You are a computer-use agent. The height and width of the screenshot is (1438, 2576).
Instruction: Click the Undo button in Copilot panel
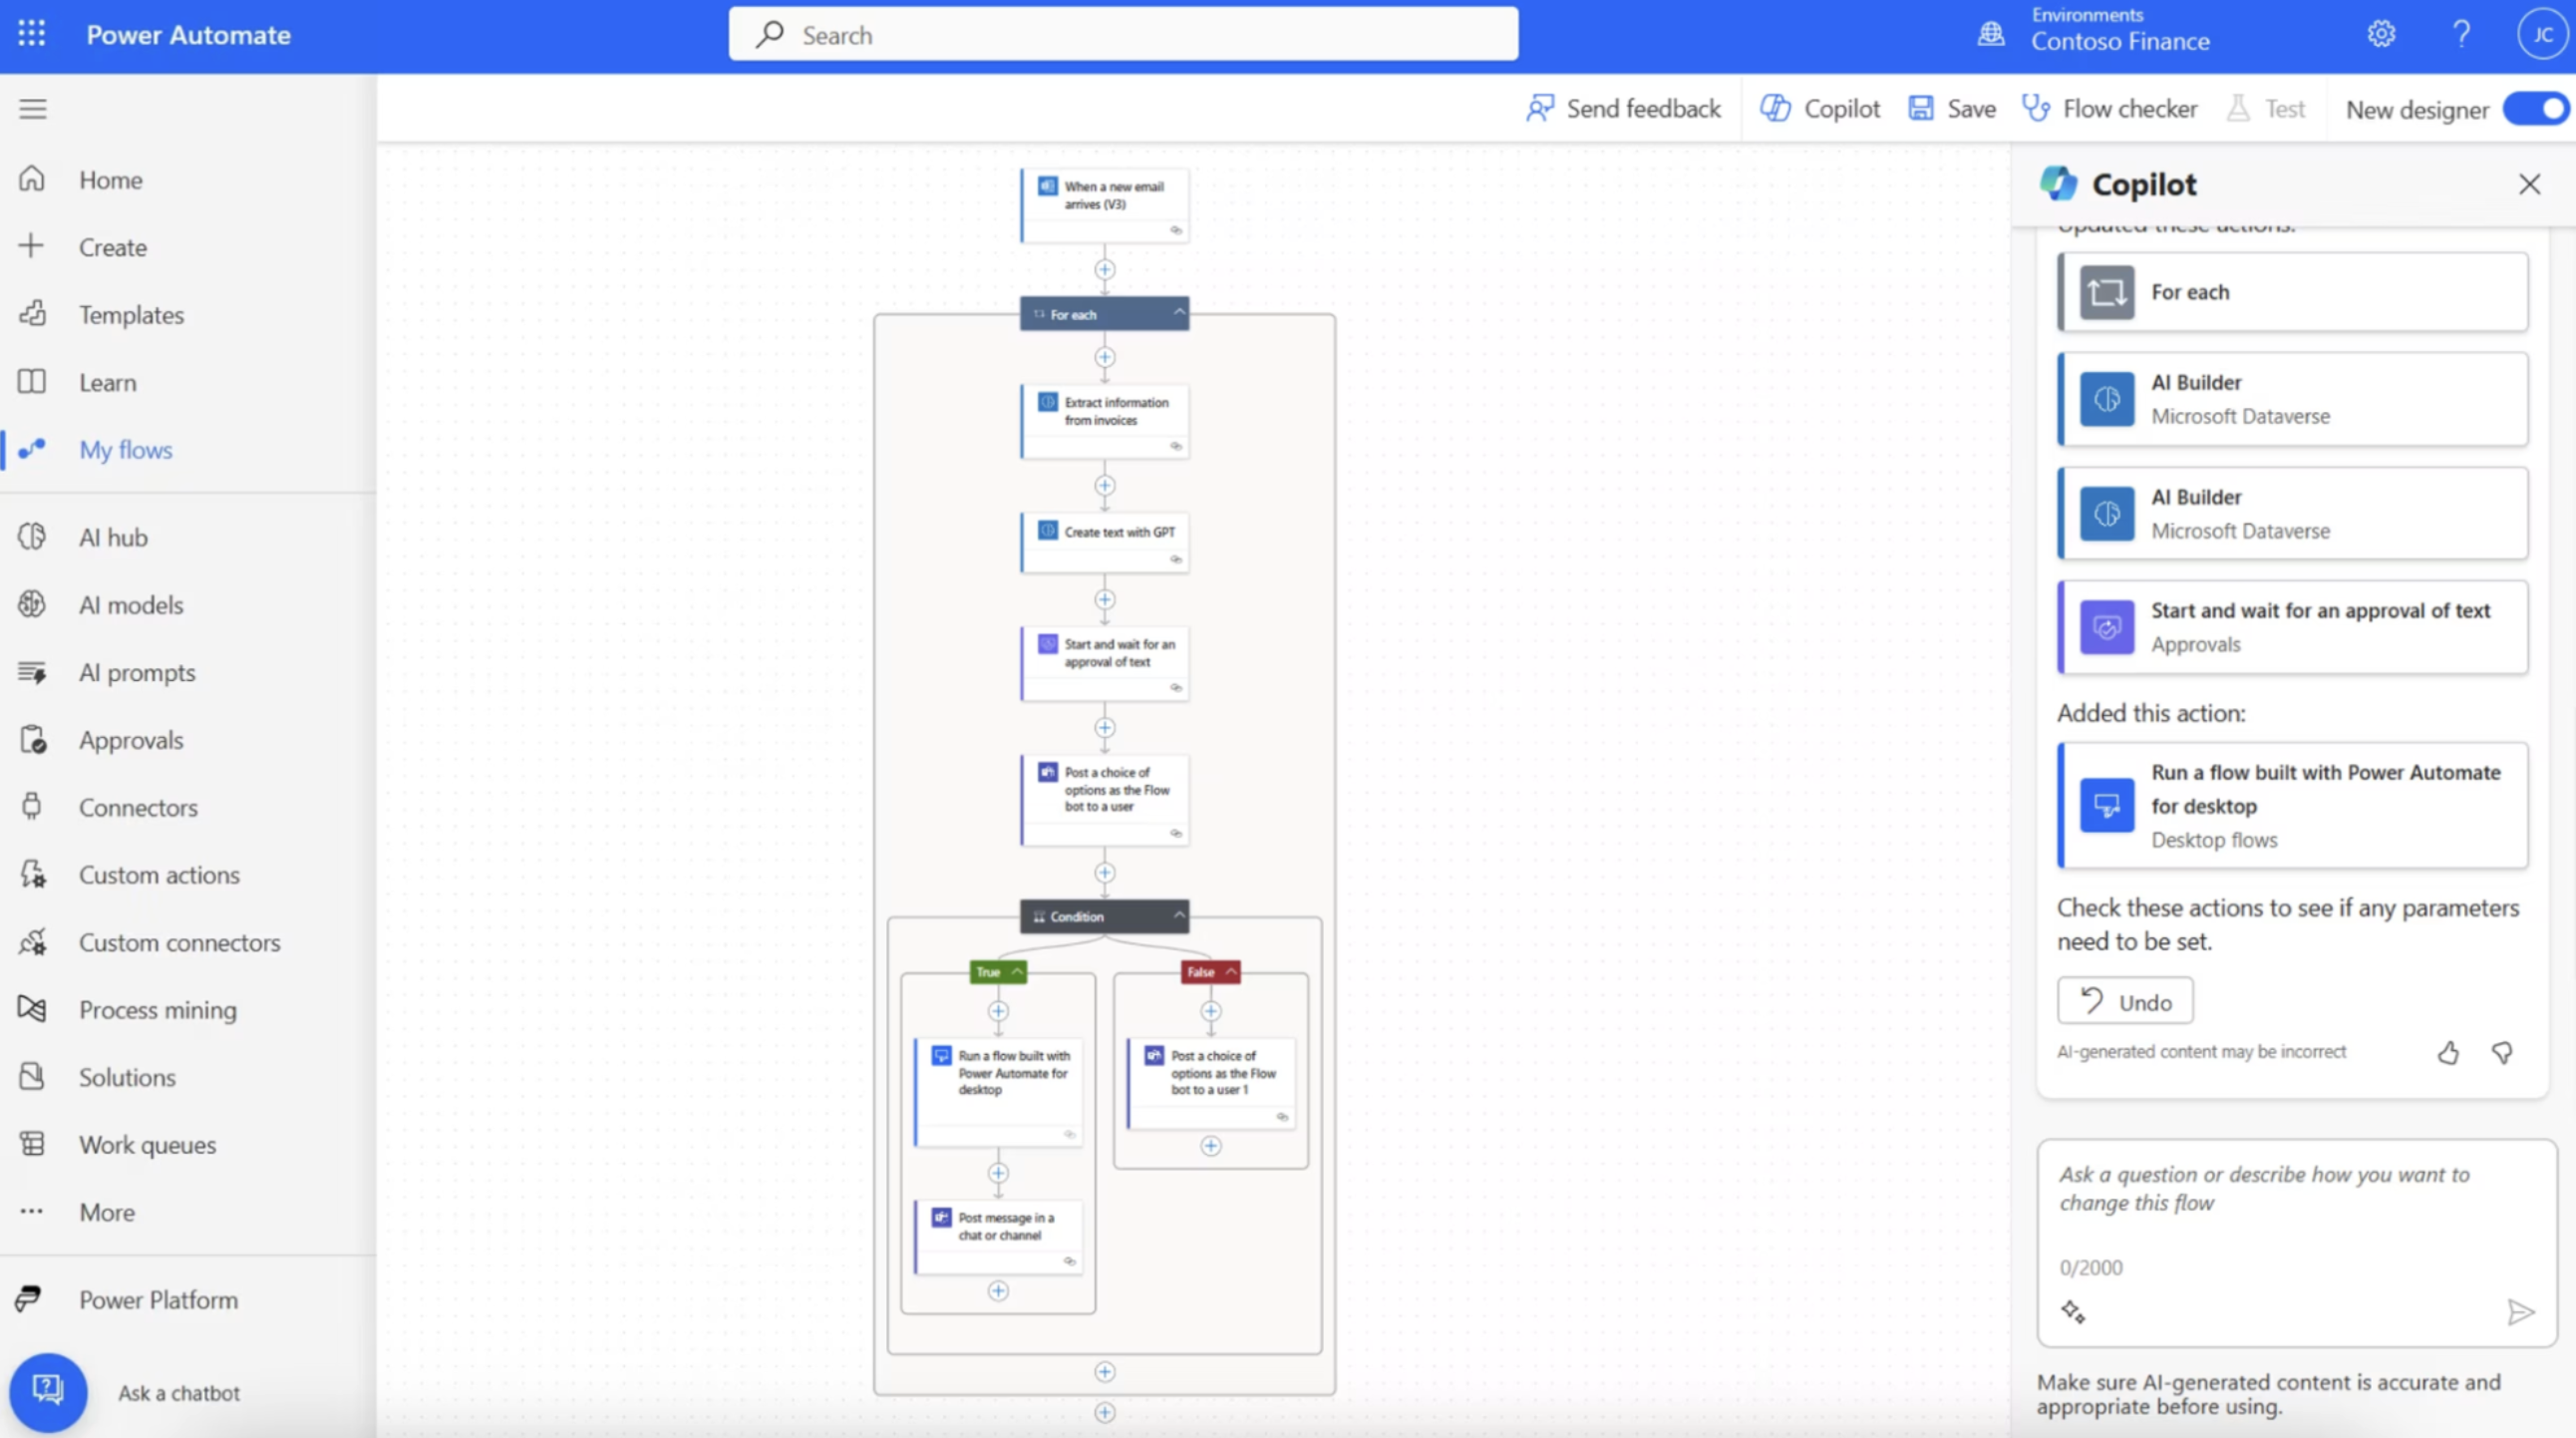click(x=2125, y=1000)
